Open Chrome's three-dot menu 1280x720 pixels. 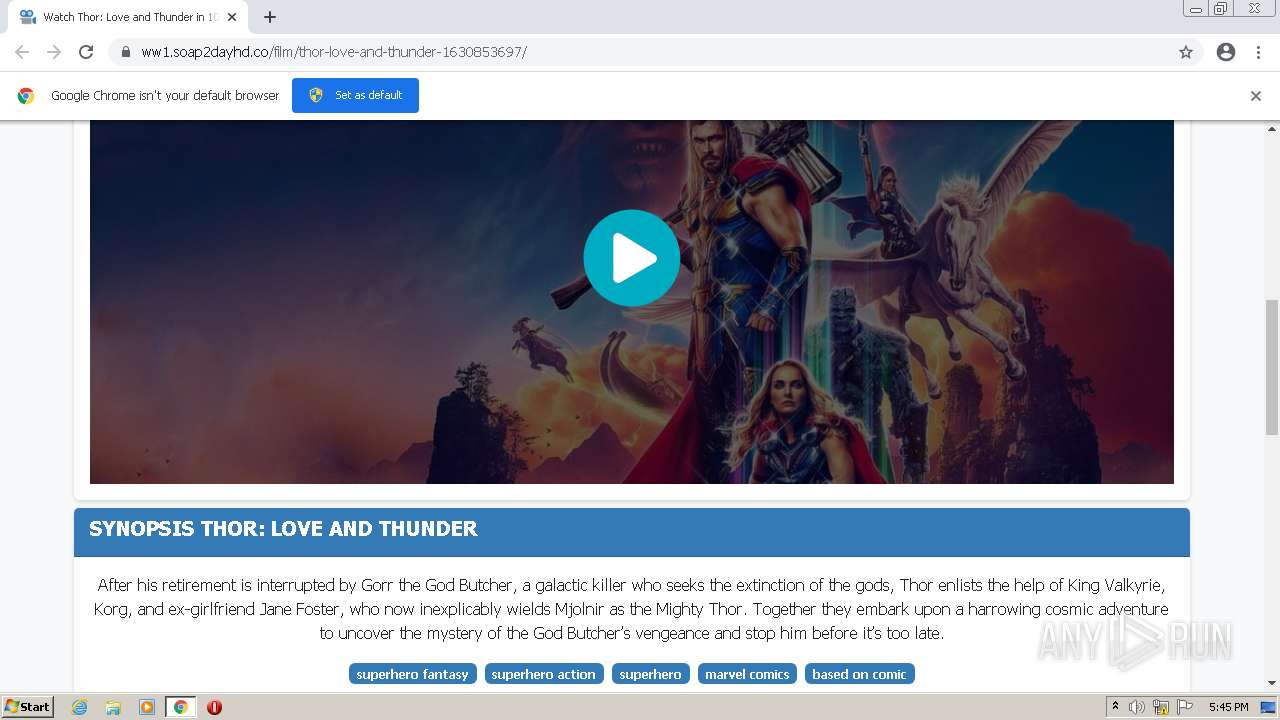point(1259,52)
